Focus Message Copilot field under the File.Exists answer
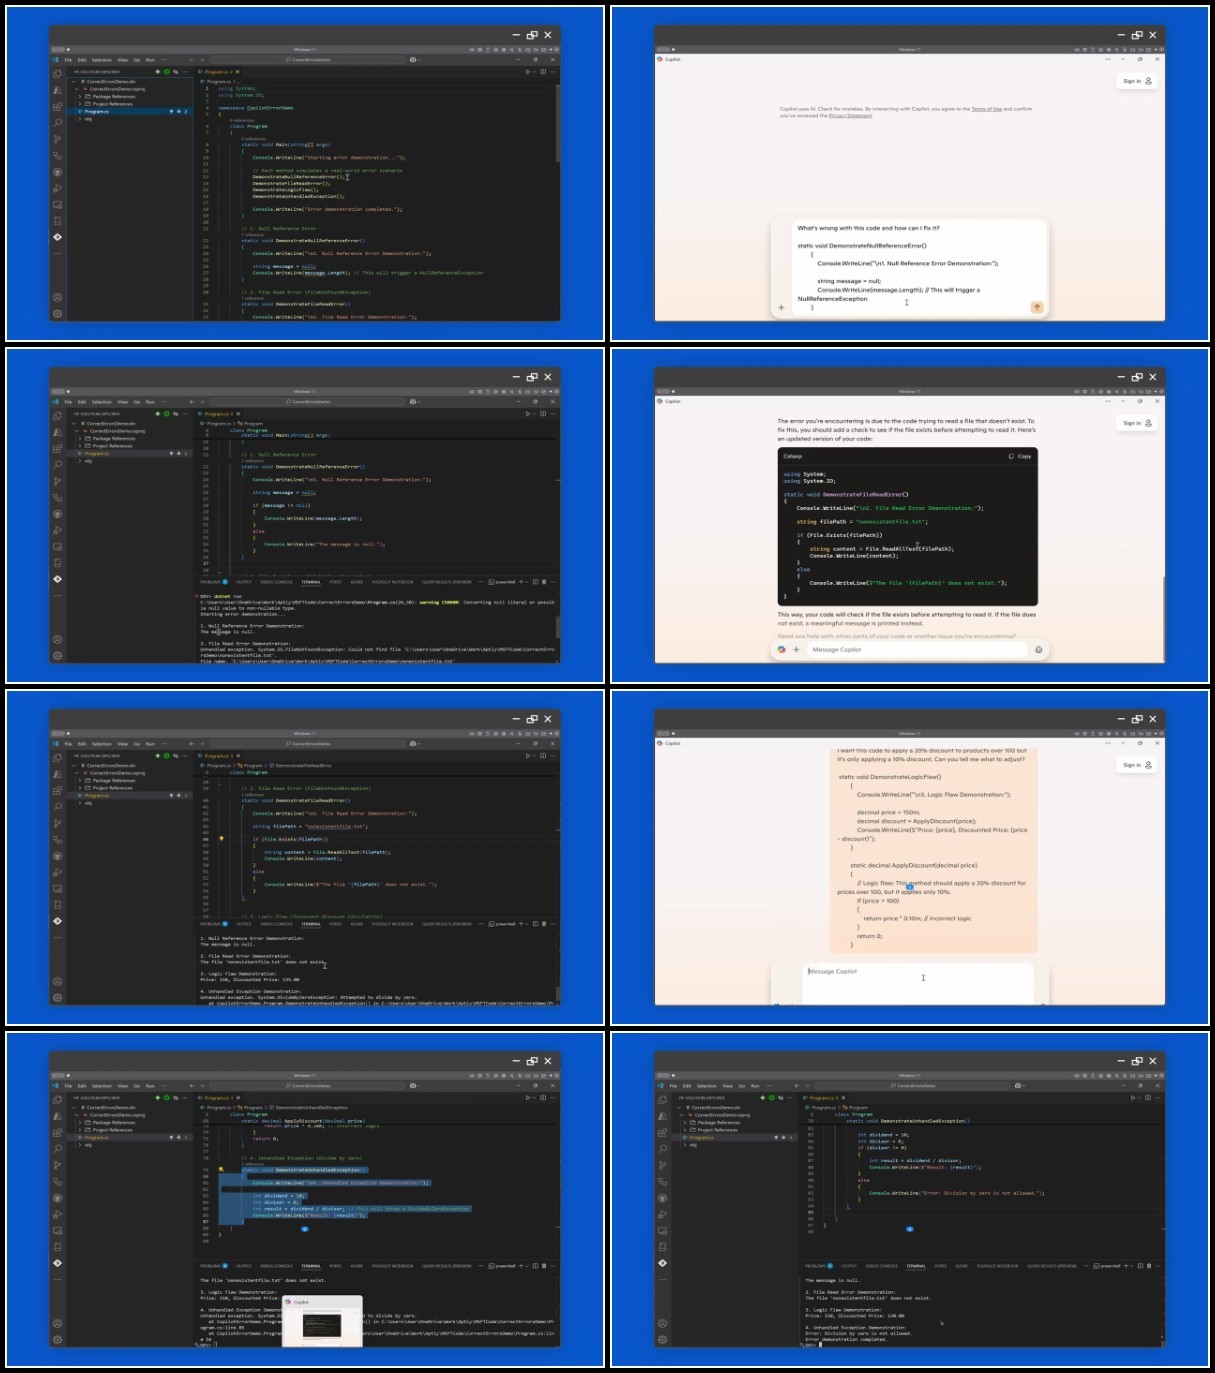The height and width of the screenshot is (1373, 1215). pyautogui.click(x=915, y=650)
